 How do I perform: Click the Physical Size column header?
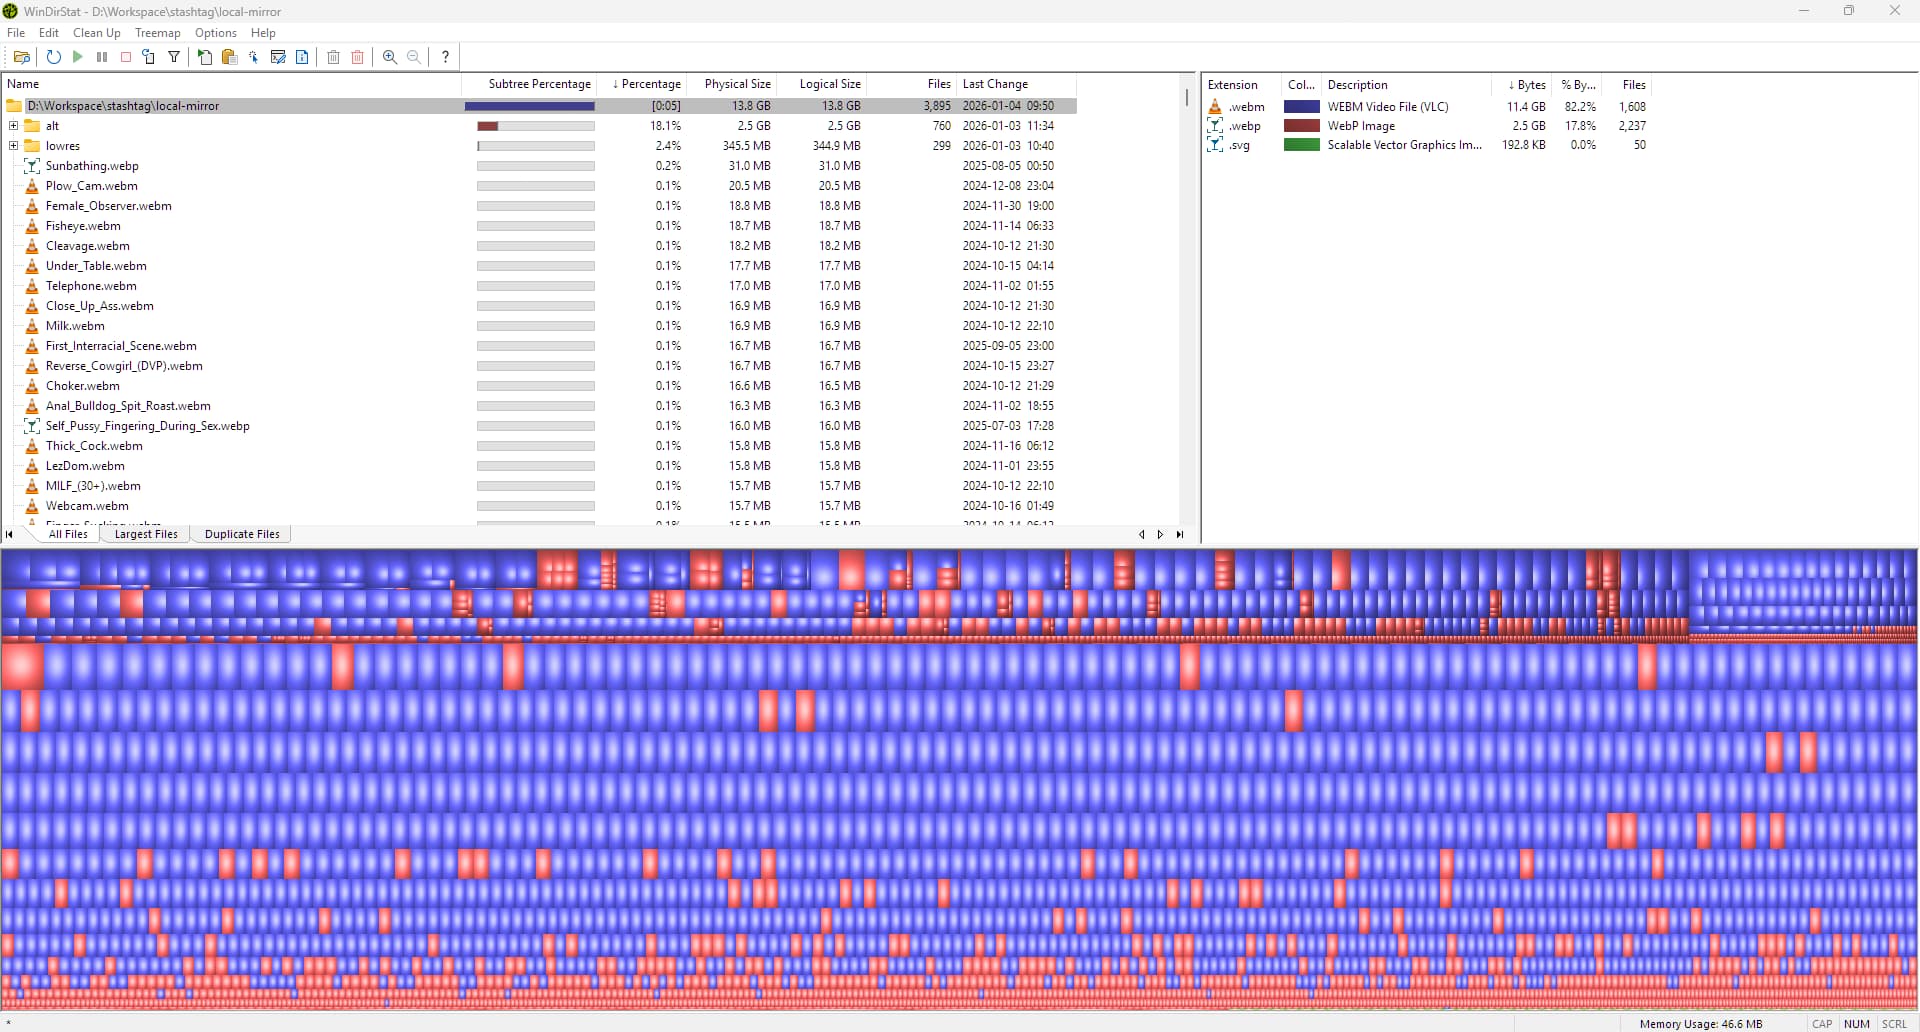point(737,84)
